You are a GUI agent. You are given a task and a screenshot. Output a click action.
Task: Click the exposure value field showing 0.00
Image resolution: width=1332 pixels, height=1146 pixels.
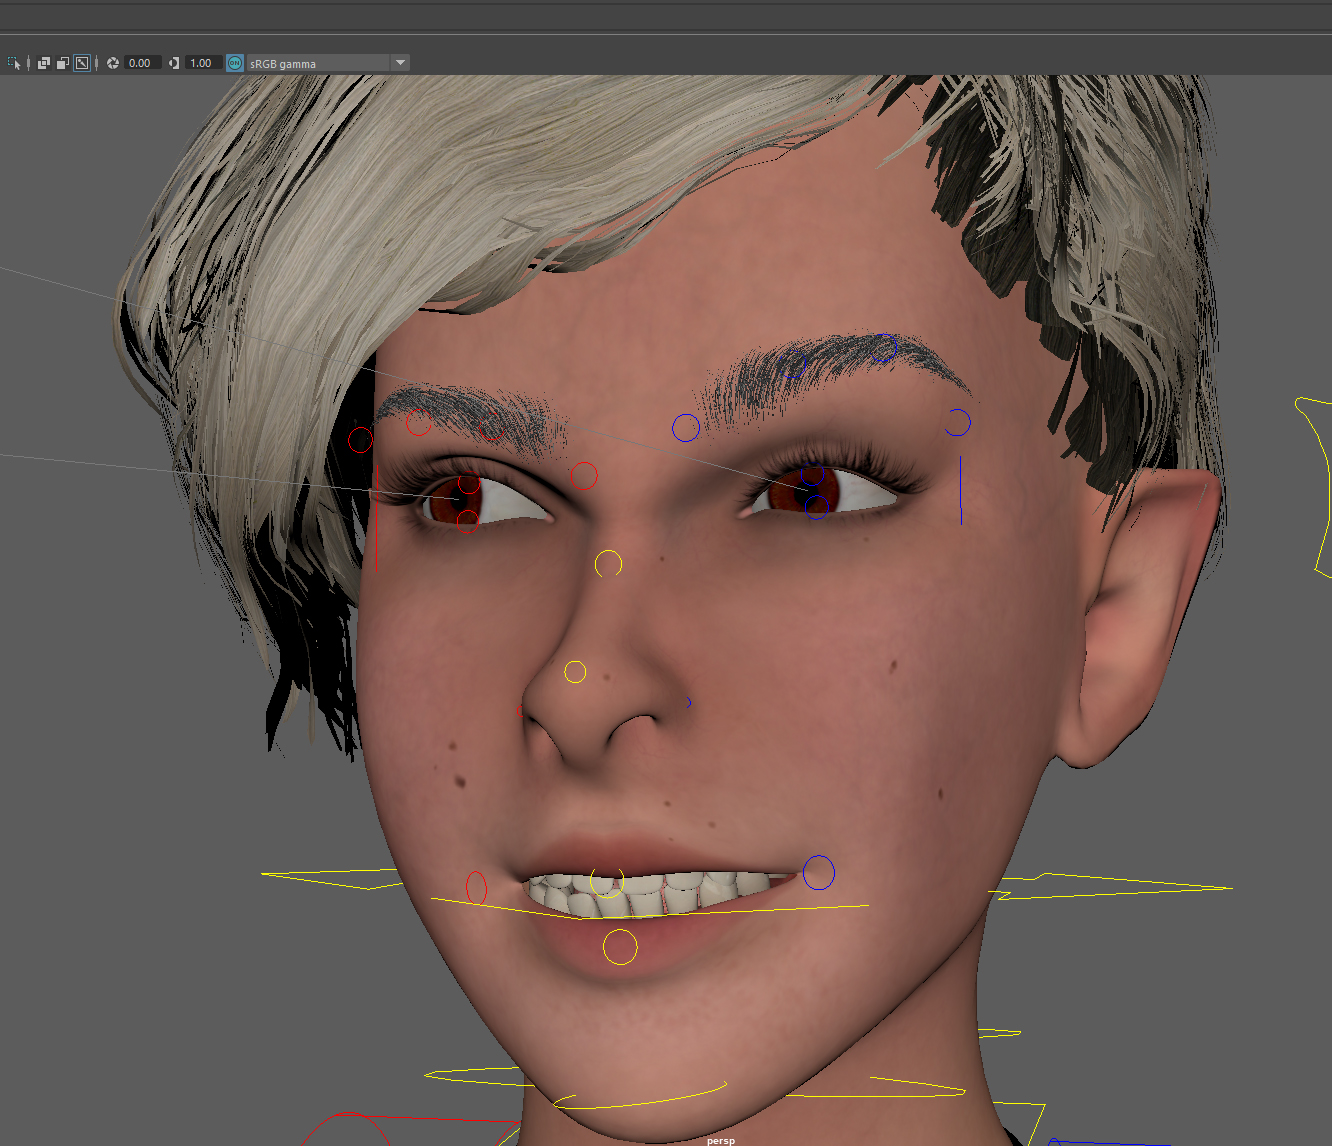[142, 63]
